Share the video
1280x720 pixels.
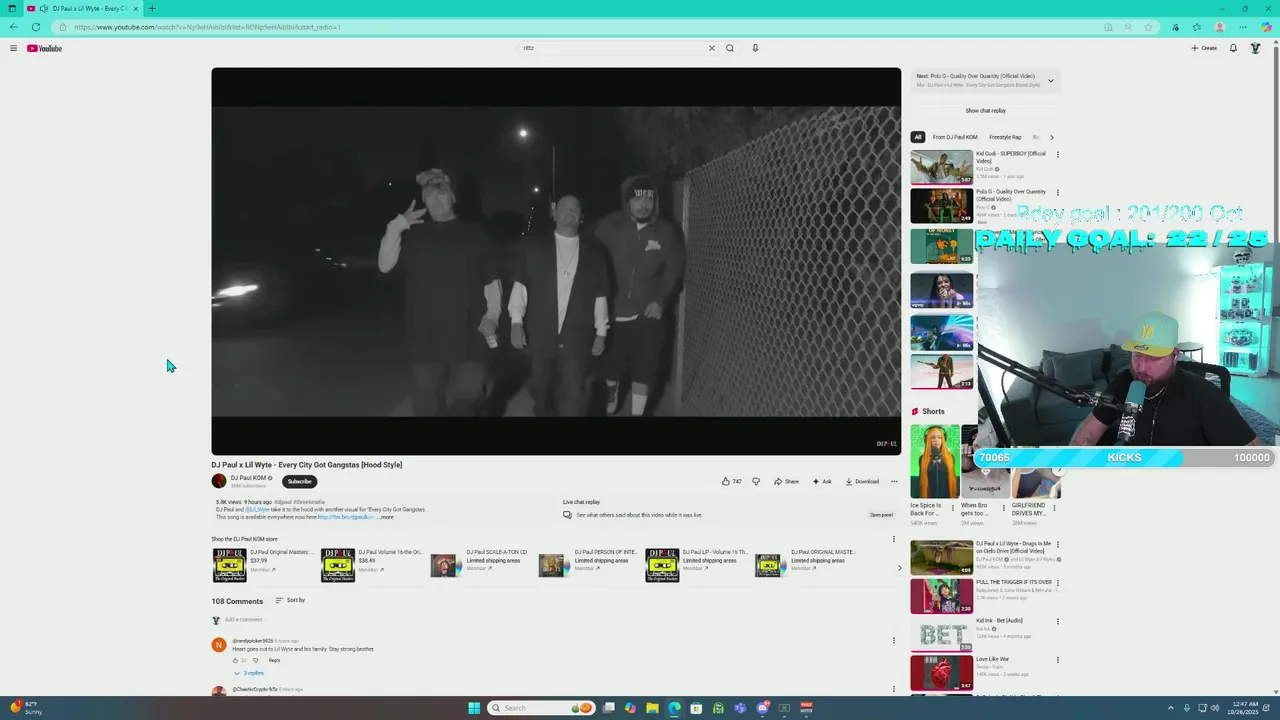[x=786, y=481]
